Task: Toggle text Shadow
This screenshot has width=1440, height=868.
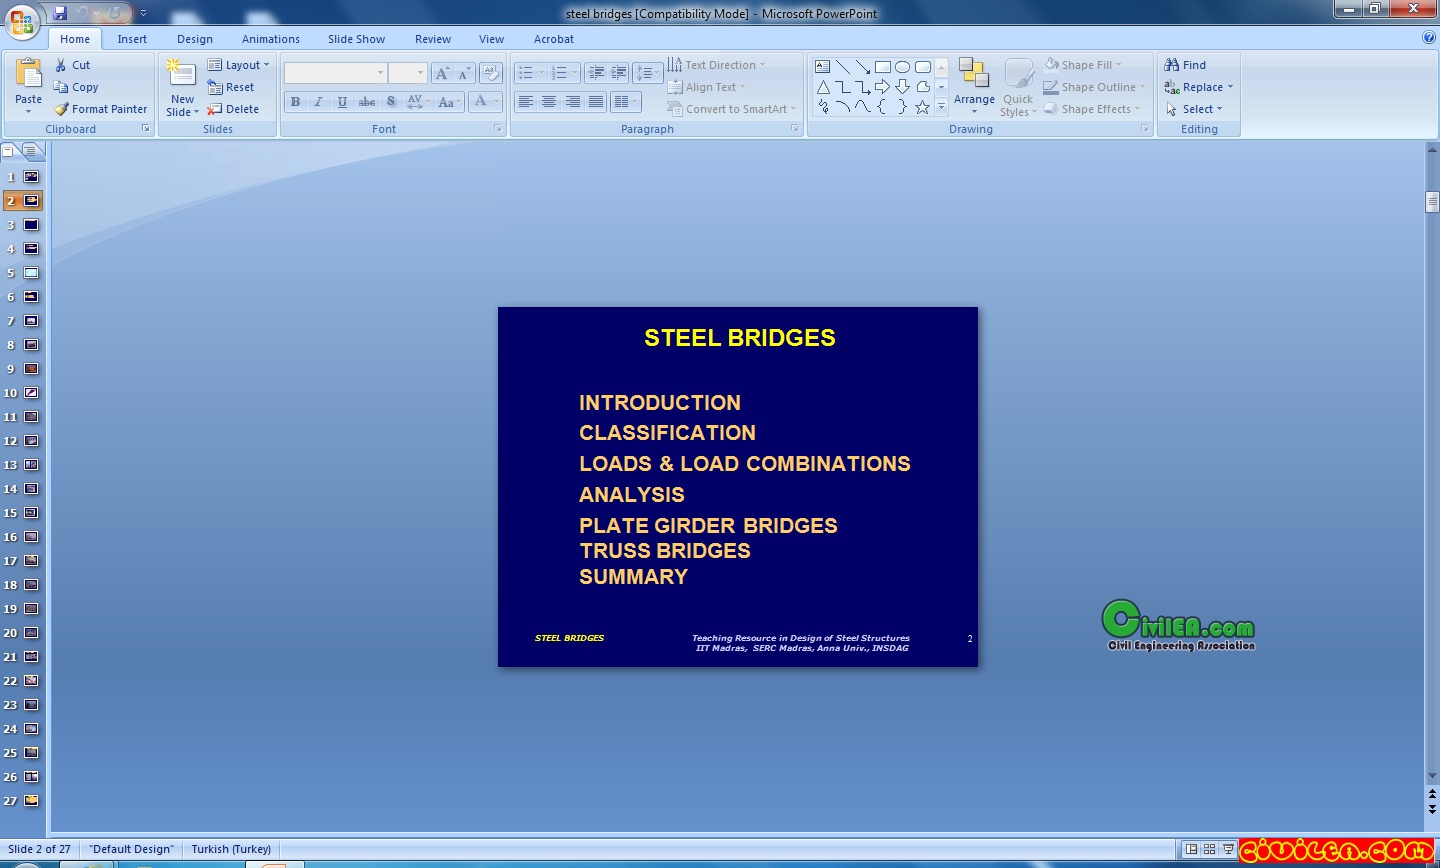Action: (391, 102)
